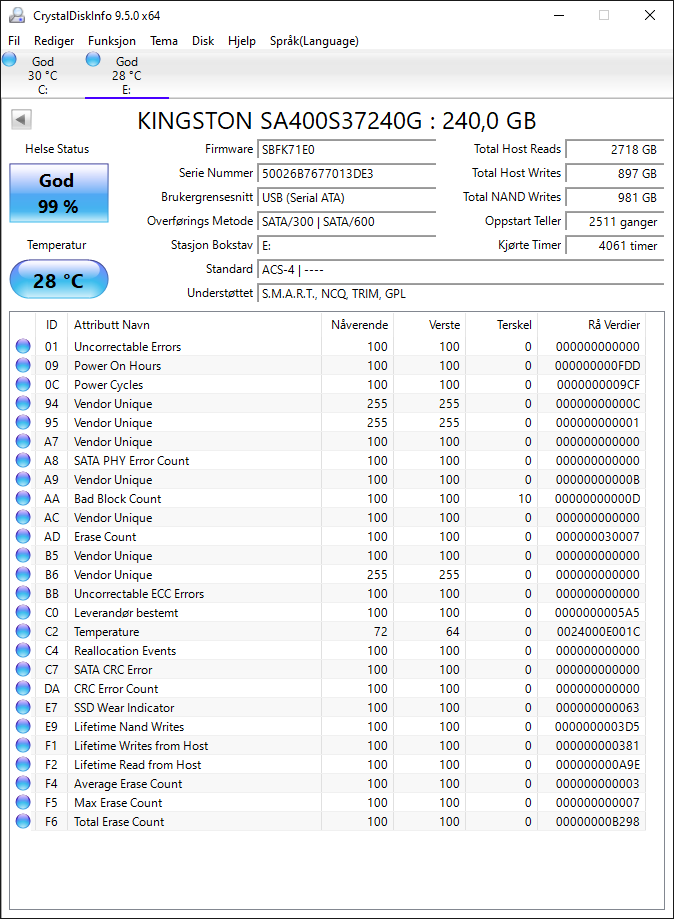The image size is (674, 919).
Task: Click the Nåverende column header
Action: point(358,325)
